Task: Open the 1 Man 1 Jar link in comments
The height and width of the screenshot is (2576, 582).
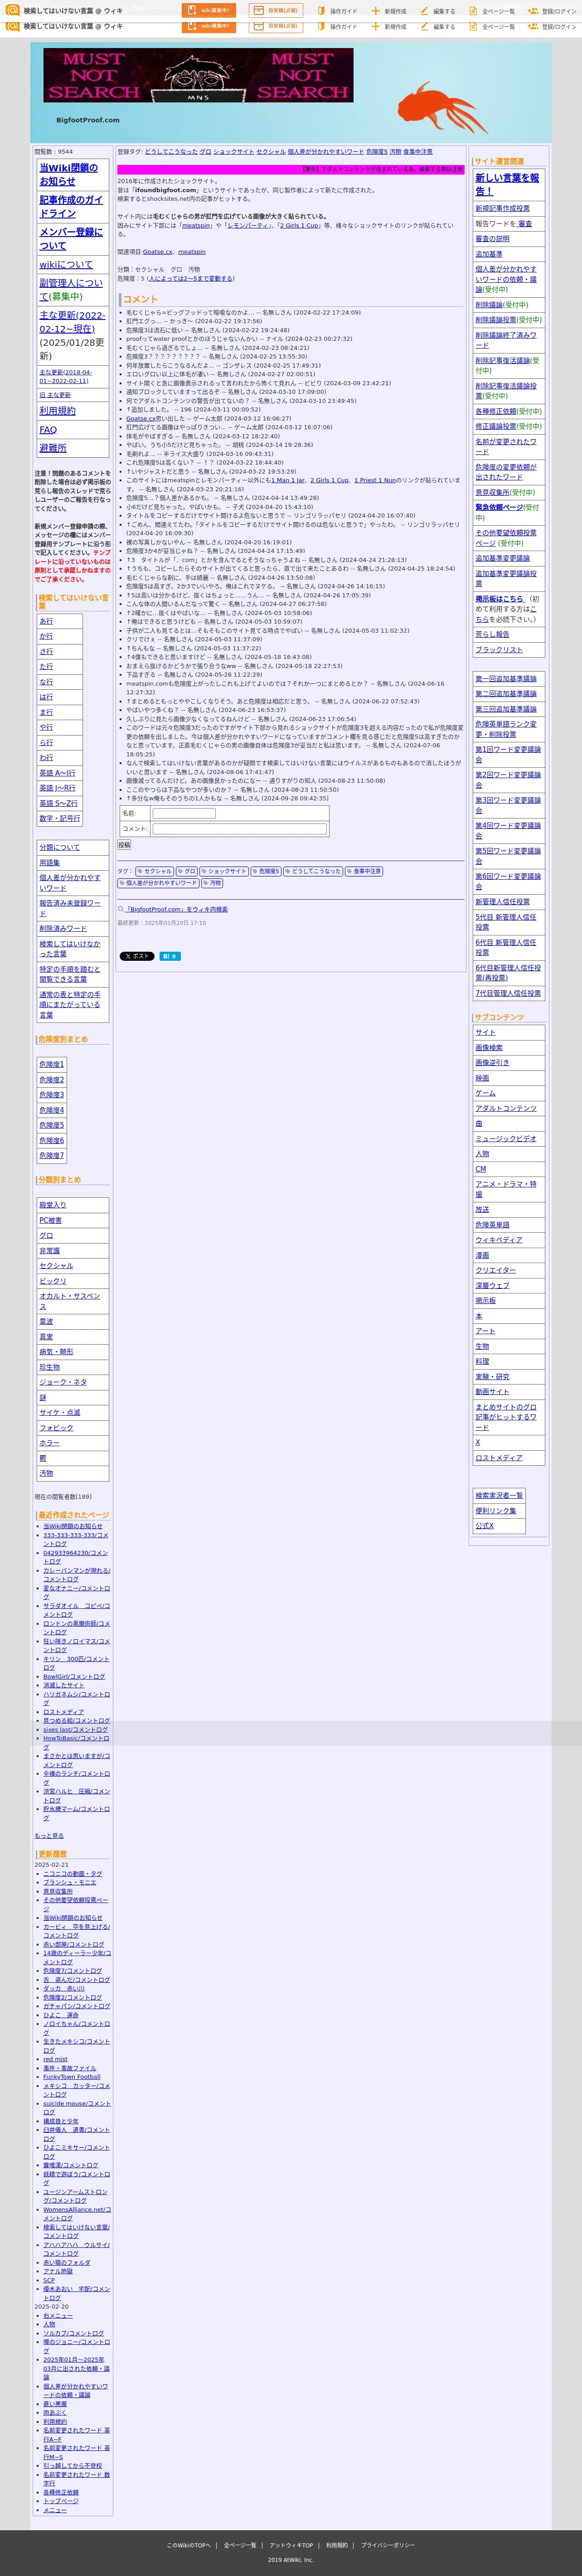Action: [x=288, y=480]
